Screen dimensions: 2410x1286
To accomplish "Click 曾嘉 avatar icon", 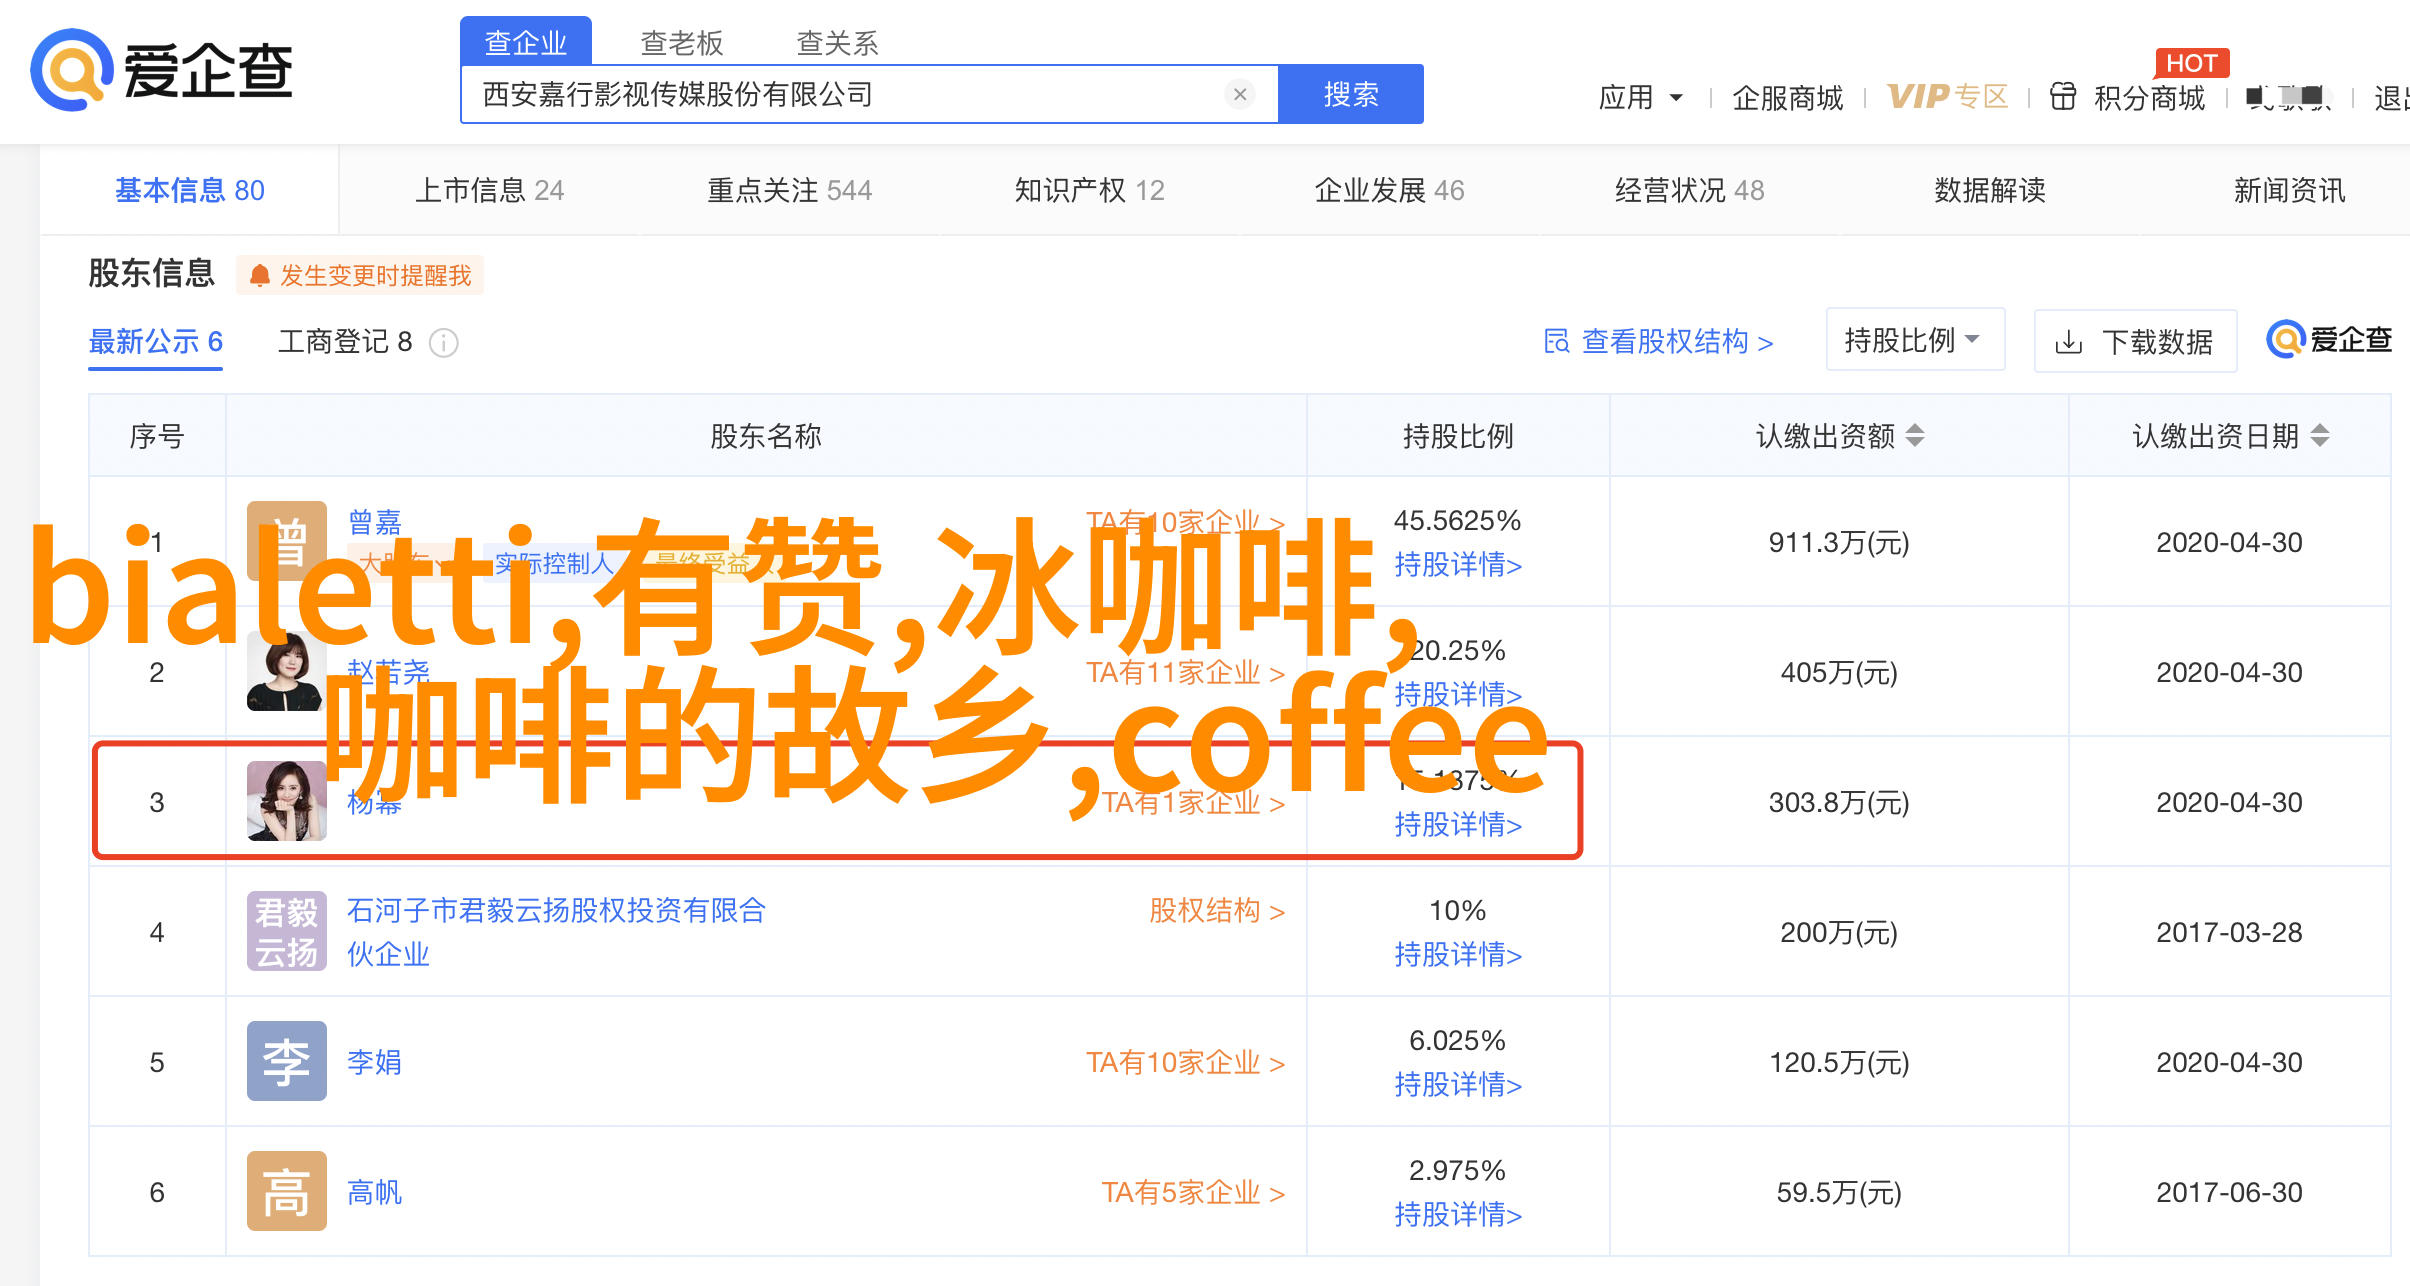I will click(x=287, y=541).
